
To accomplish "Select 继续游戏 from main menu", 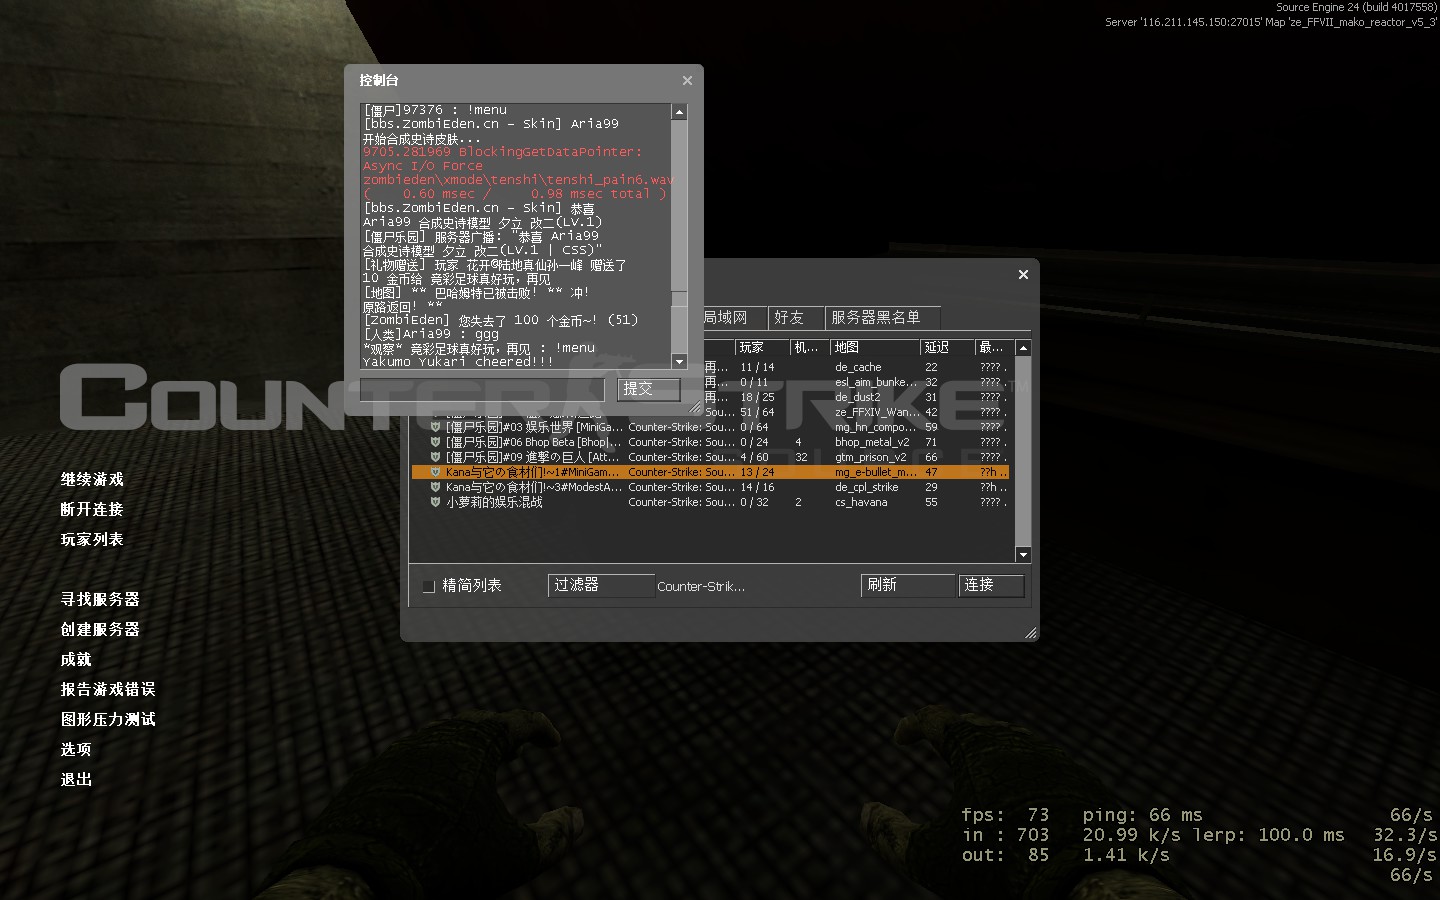I will 92,480.
